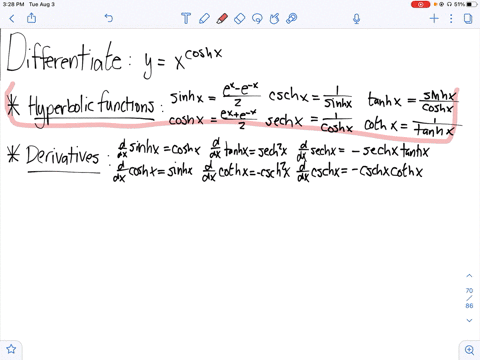Viewport: 480px width, 360px height.
Task: Undo the last stroke
Action: point(109,18)
